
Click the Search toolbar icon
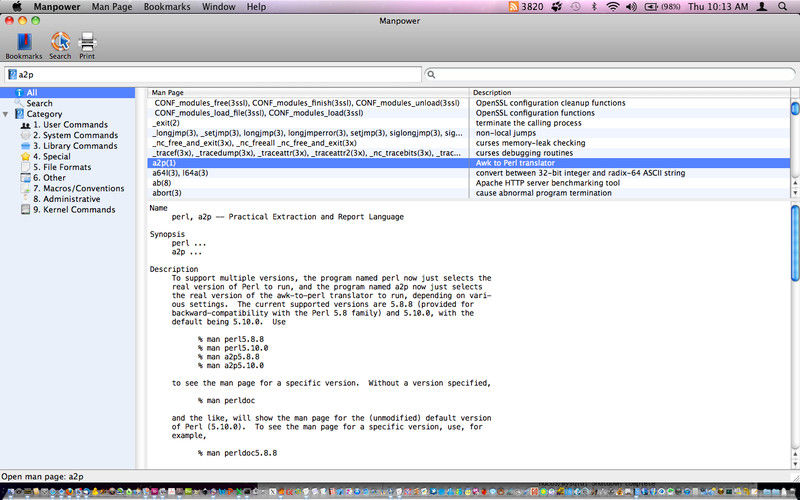pos(60,46)
